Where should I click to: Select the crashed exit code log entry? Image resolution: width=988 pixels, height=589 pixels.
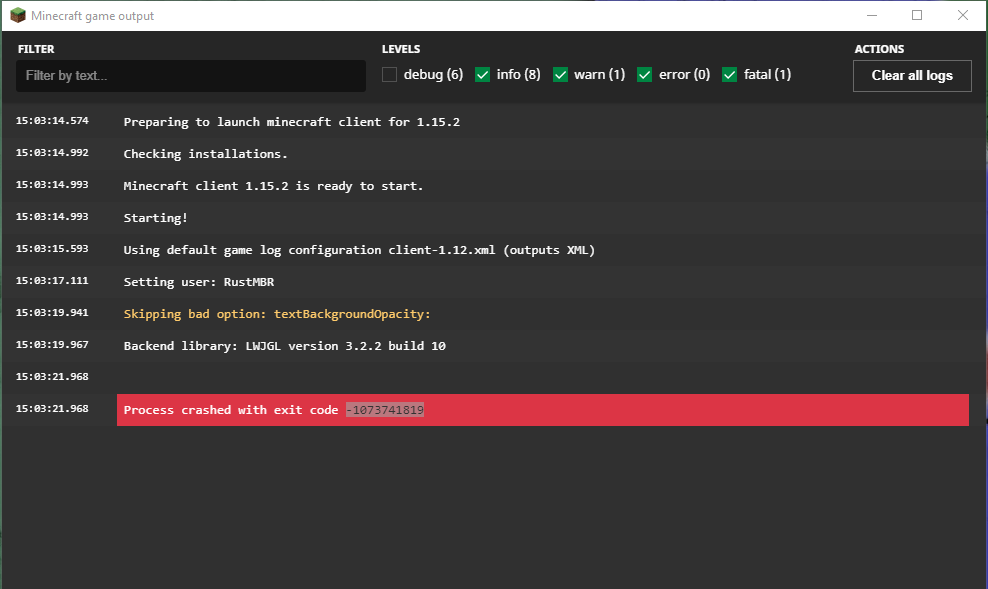[x=543, y=409]
